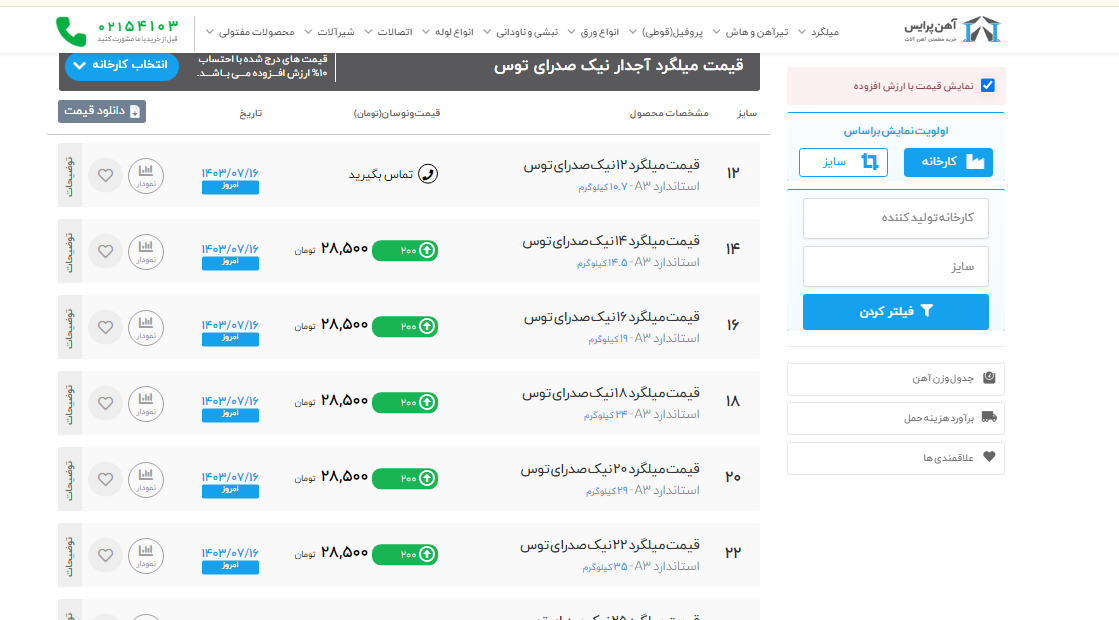
Task: Open the انتخاب کارخانه dropdown
Action: point(122,66)
